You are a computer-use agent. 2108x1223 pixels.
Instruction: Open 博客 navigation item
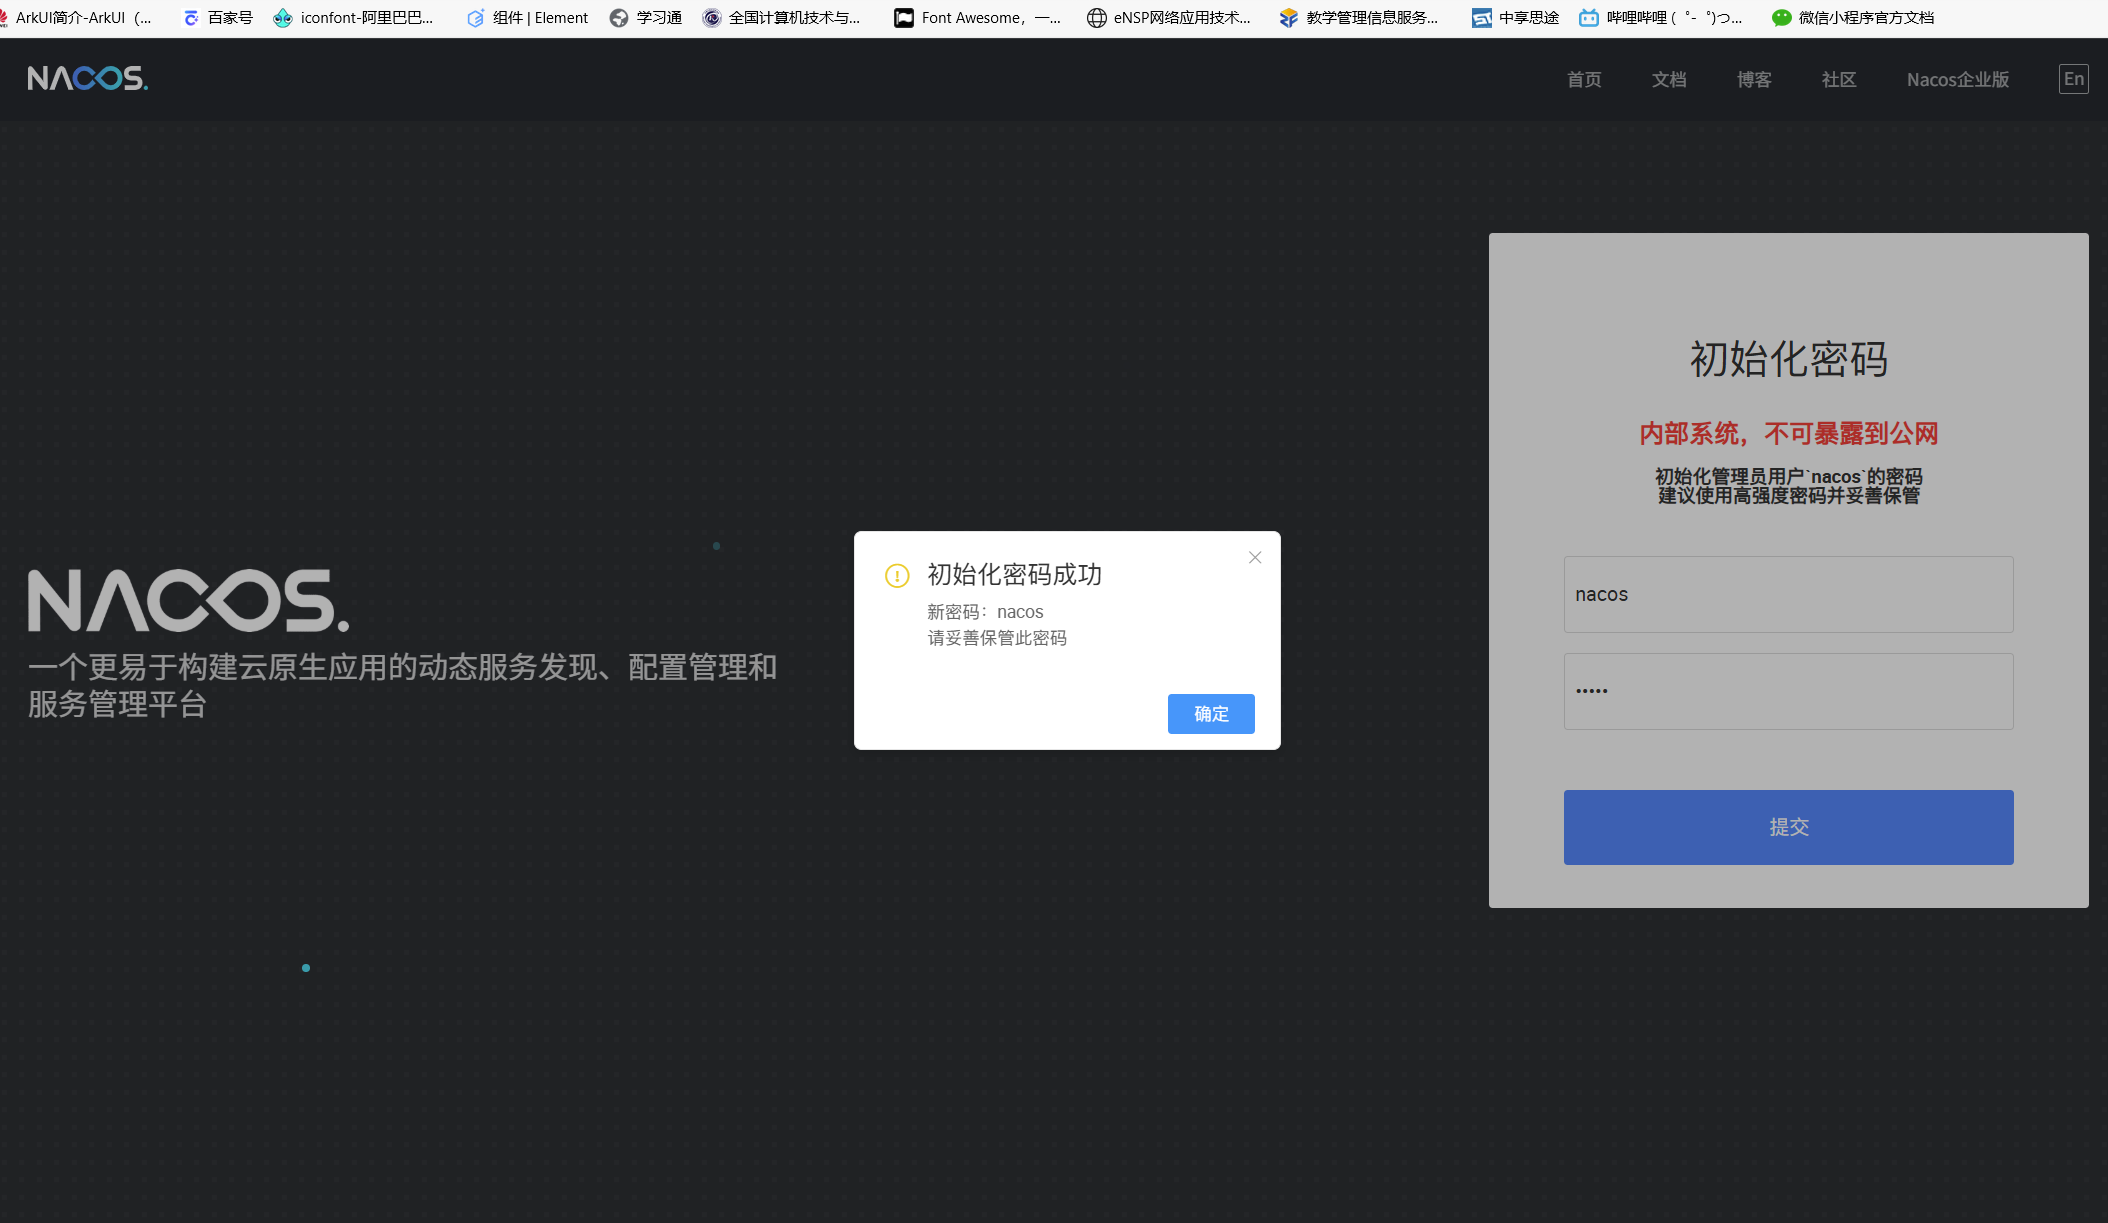(1754, 80)
